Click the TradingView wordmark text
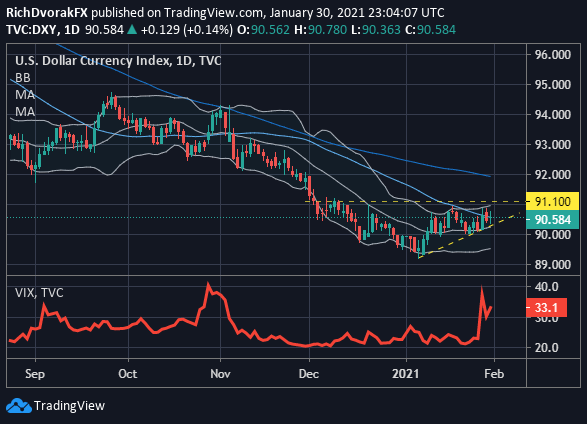587x424 pixels. coord(69,406)
